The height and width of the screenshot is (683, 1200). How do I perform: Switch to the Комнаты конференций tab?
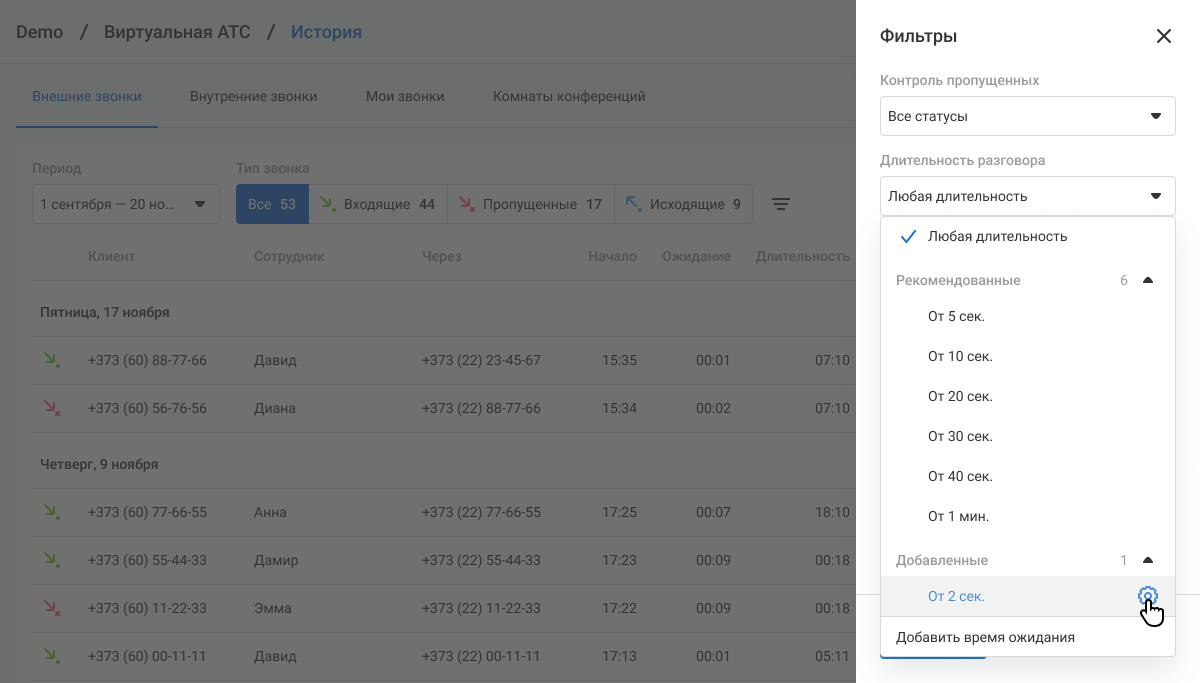click(x=568, y=97)
